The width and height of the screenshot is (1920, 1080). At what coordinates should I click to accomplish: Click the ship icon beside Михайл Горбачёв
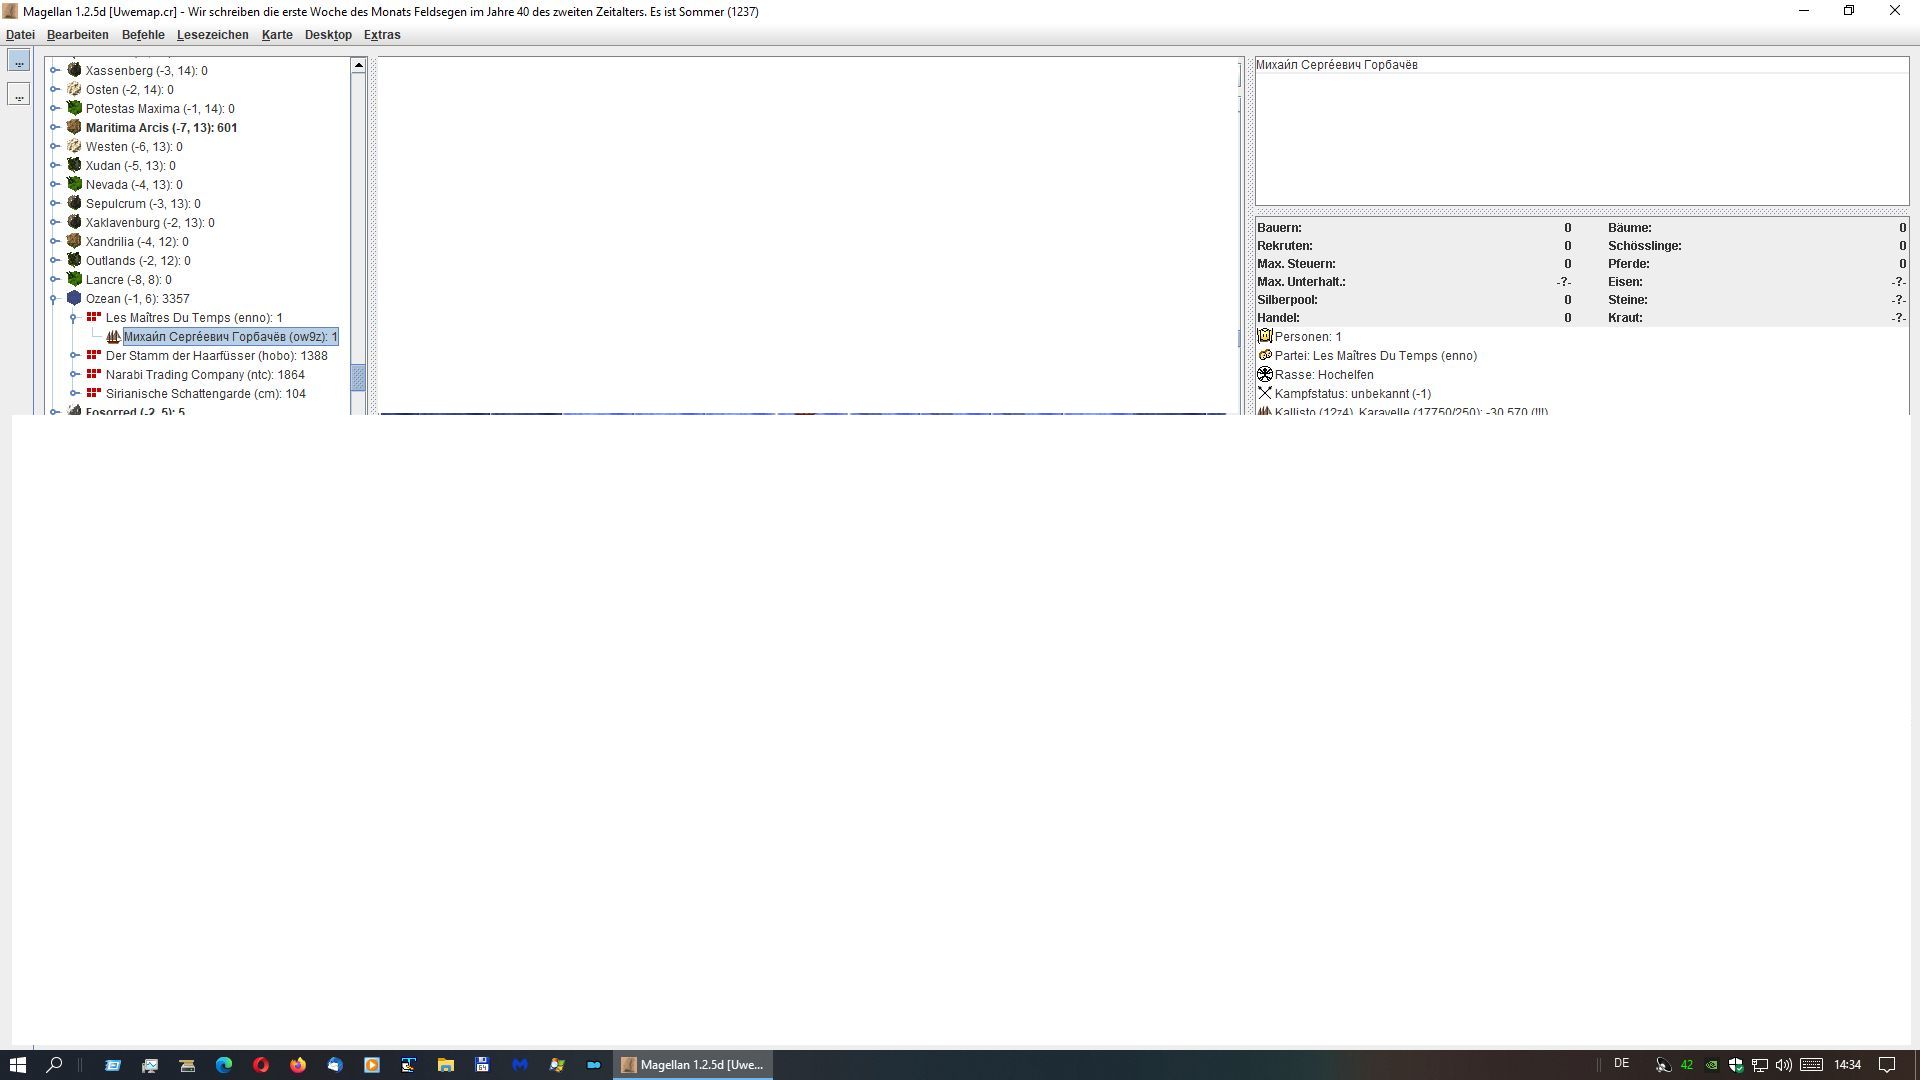click(x=113, y=337)
